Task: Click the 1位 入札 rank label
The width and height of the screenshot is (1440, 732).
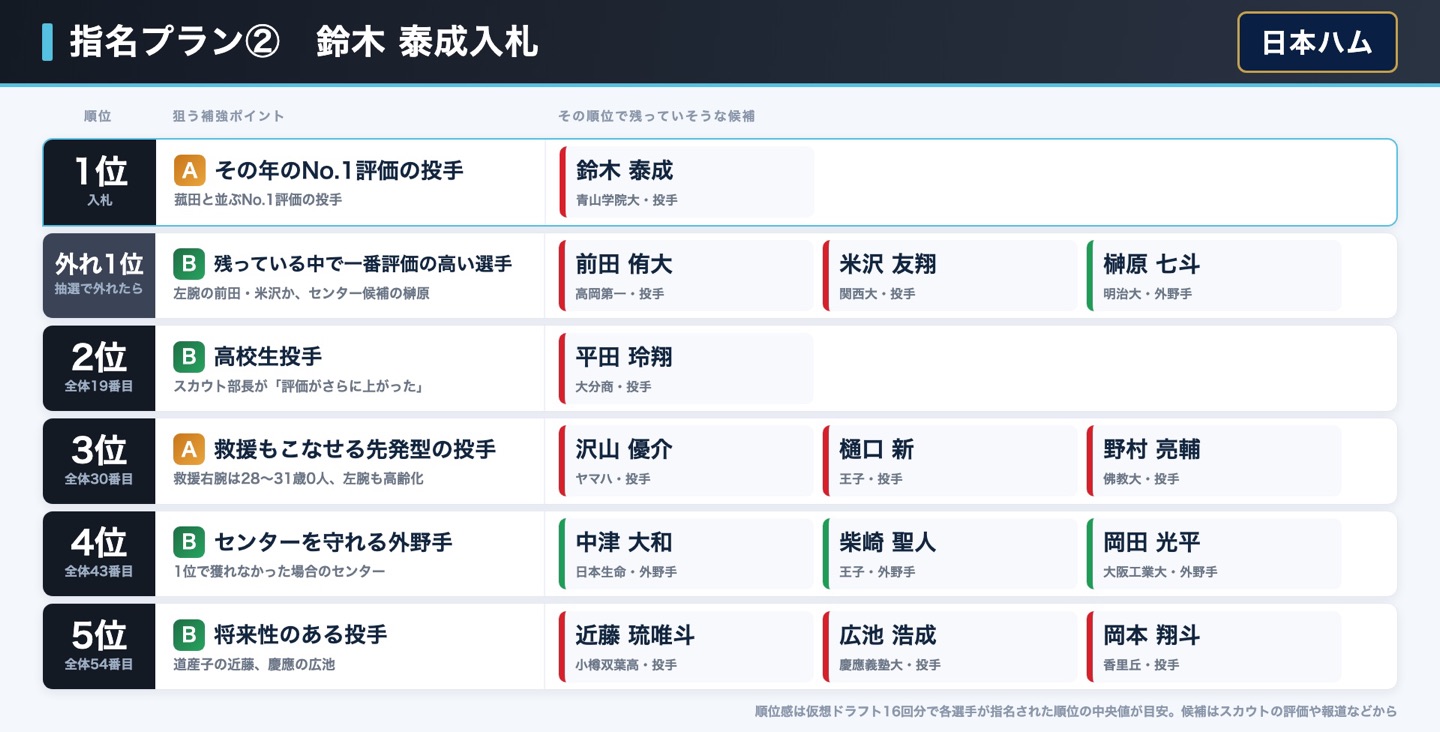Action: 100,182
